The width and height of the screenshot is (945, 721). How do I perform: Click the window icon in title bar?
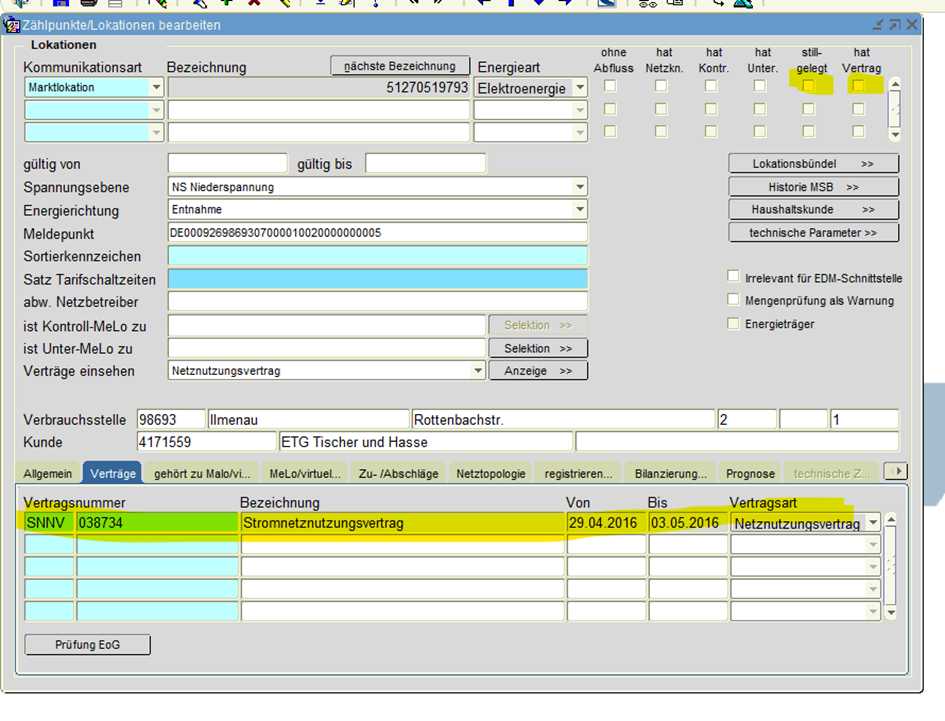coord(12,24)
